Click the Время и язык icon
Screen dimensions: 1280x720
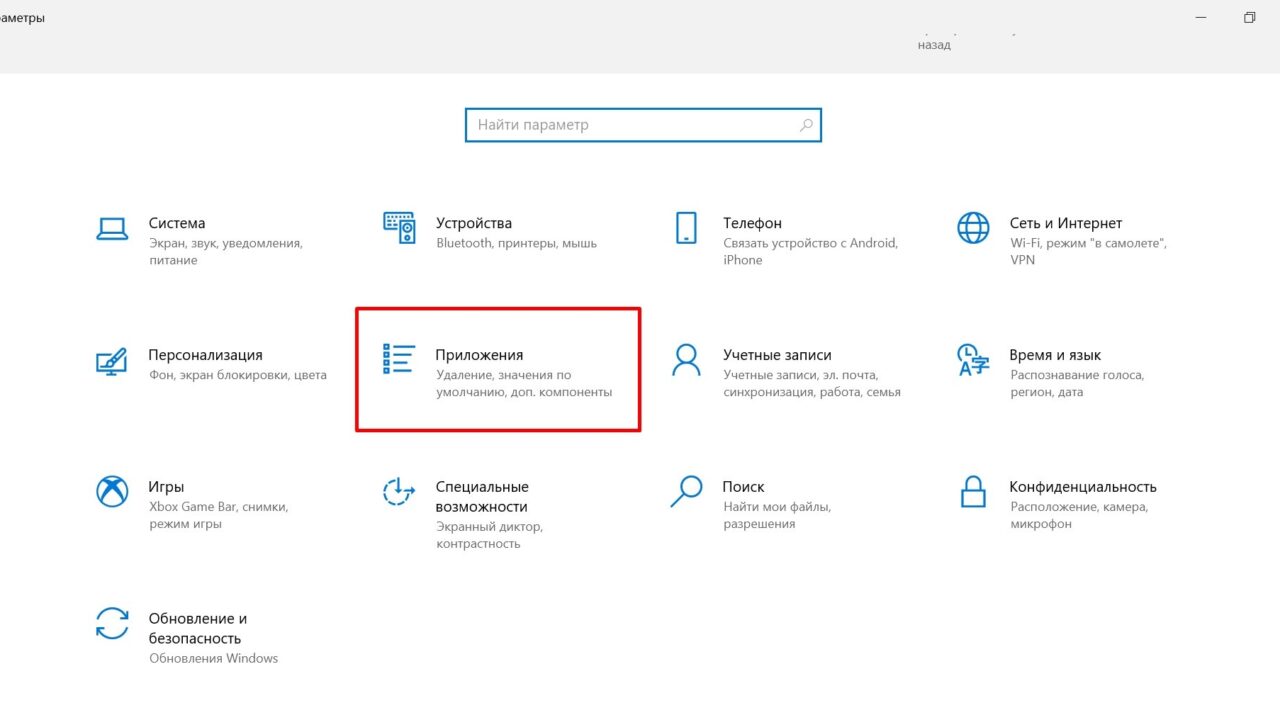pos(973,360)
